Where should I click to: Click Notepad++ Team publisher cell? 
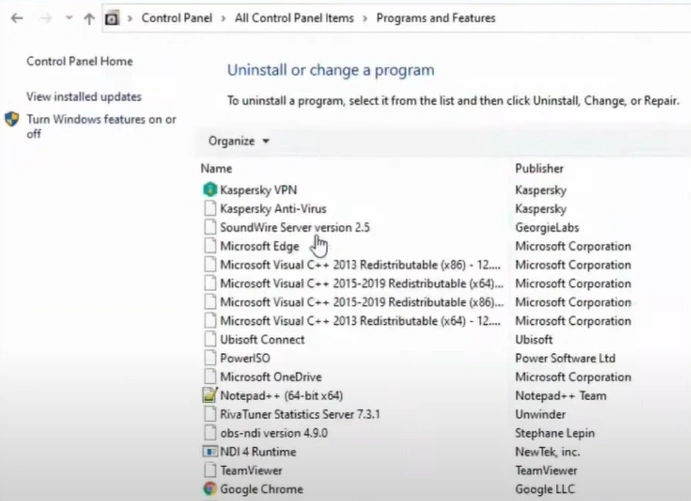(x=561, y=396)
